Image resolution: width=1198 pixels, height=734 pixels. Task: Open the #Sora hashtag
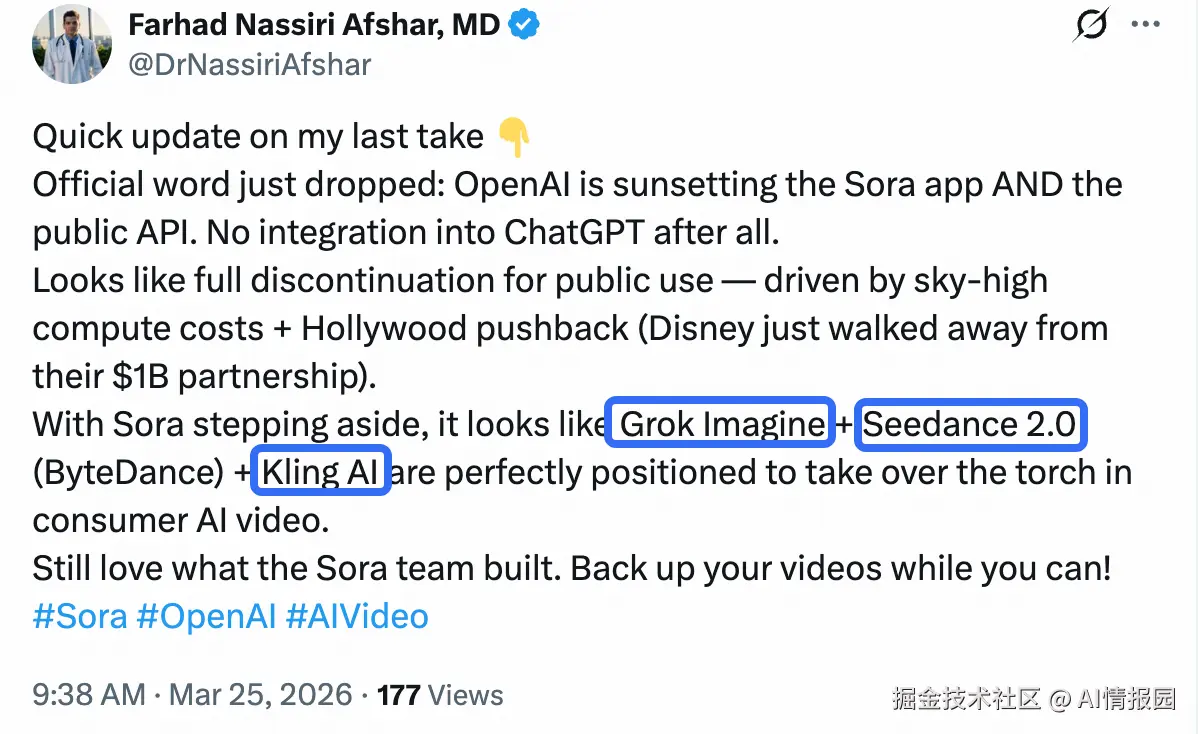[x=80, y=616]
